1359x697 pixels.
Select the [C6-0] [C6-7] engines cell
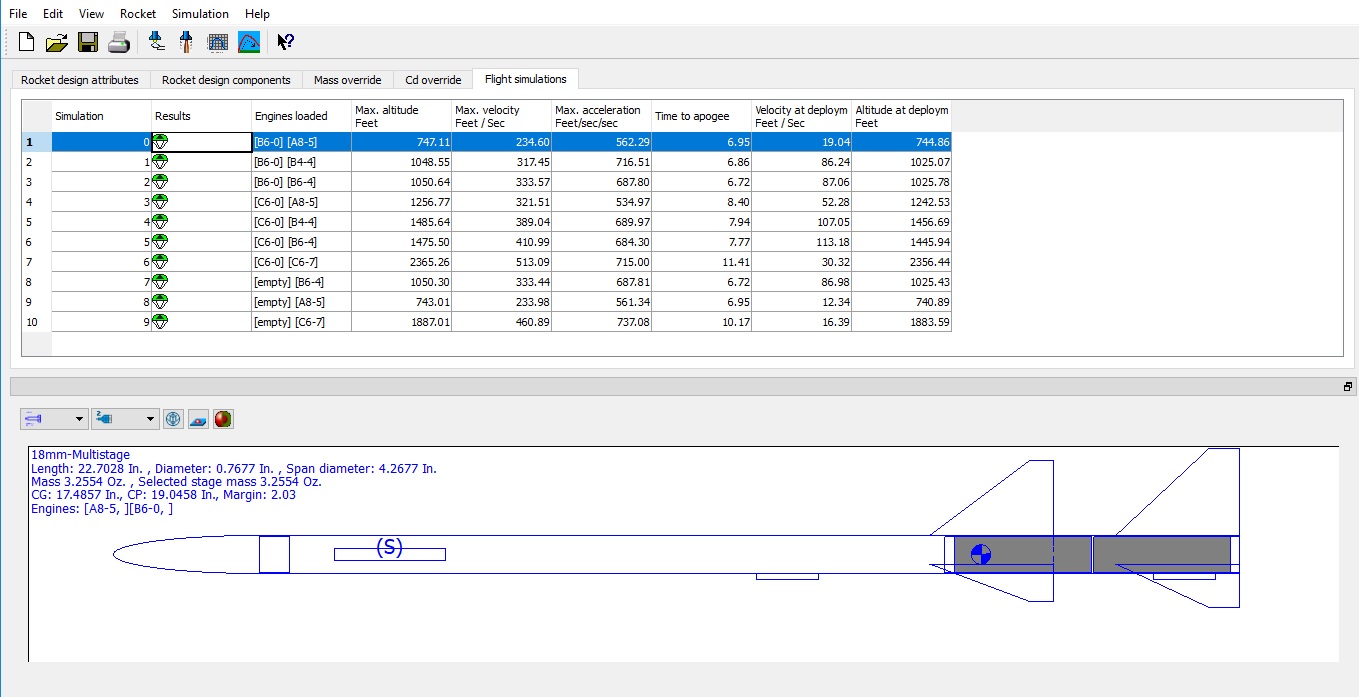tap(301, 262)
